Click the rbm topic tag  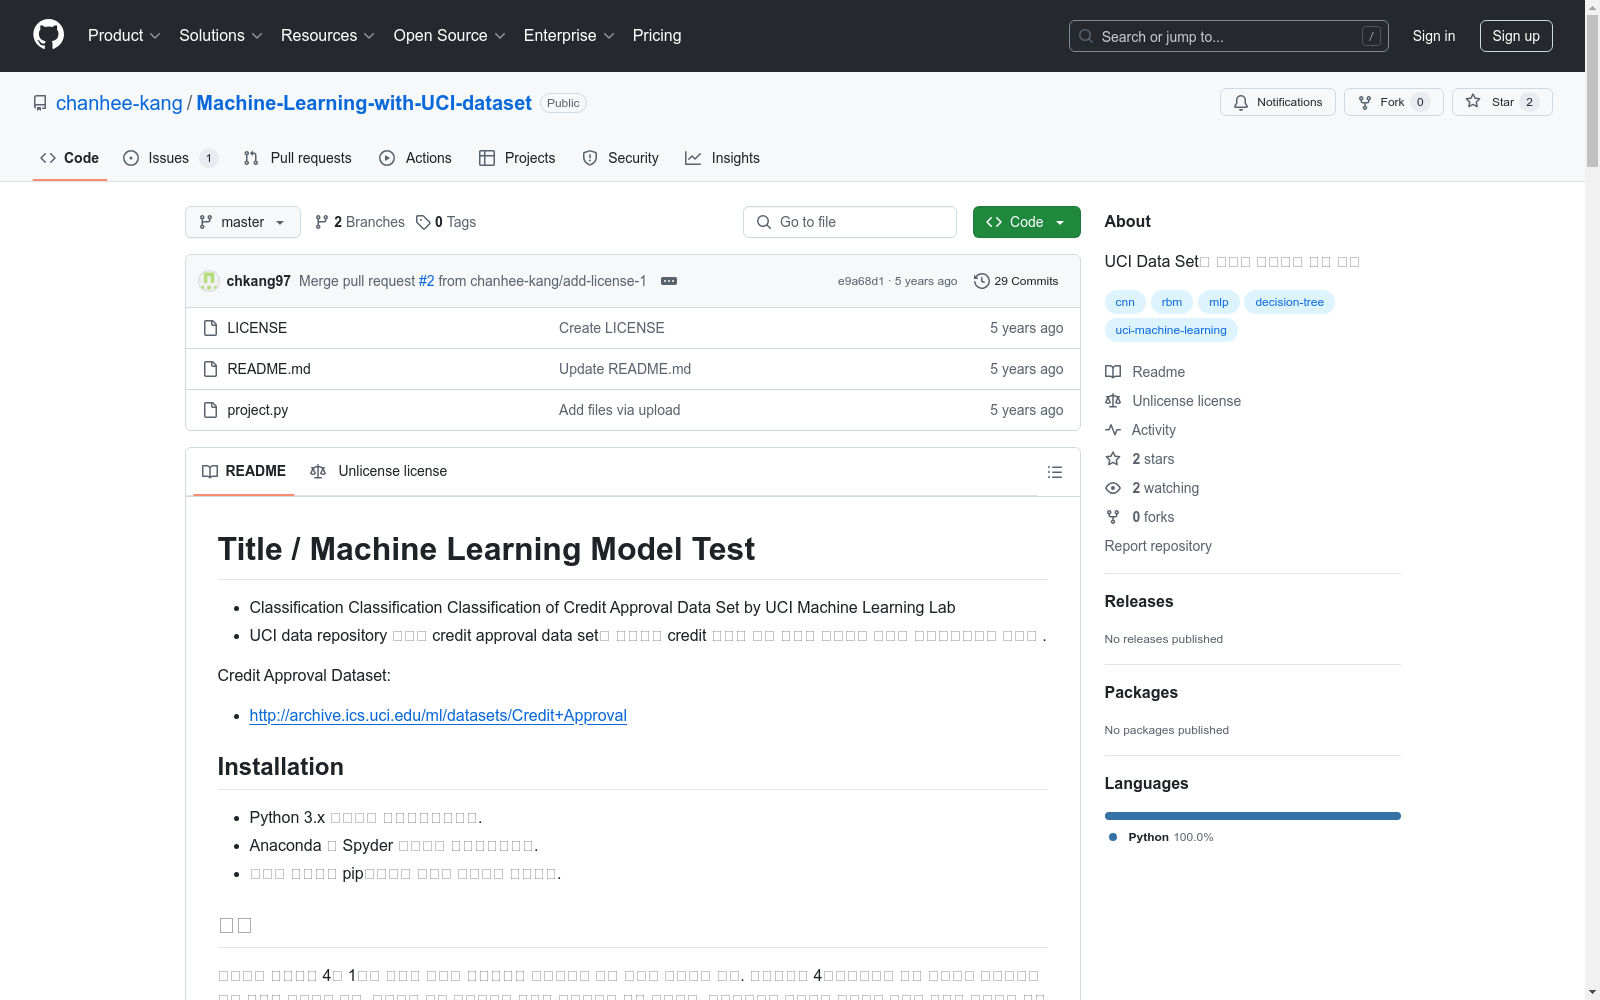(x=1172, y=302)
